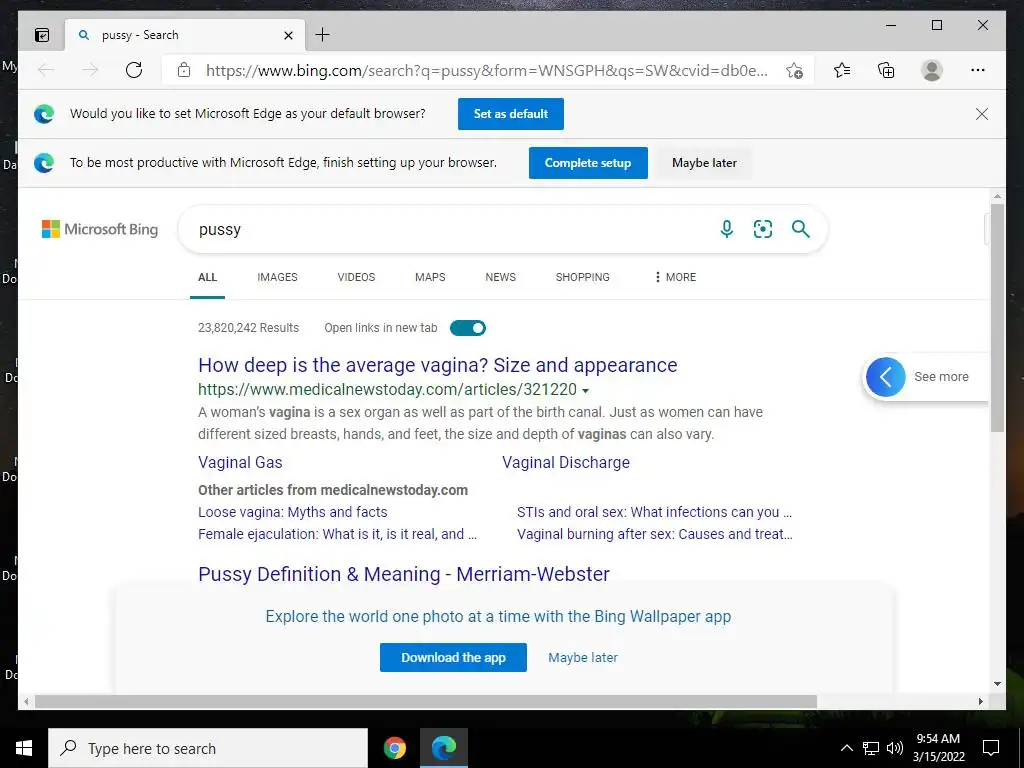
Task: Open the Action Center notifications icon
Action: point(991,748)
